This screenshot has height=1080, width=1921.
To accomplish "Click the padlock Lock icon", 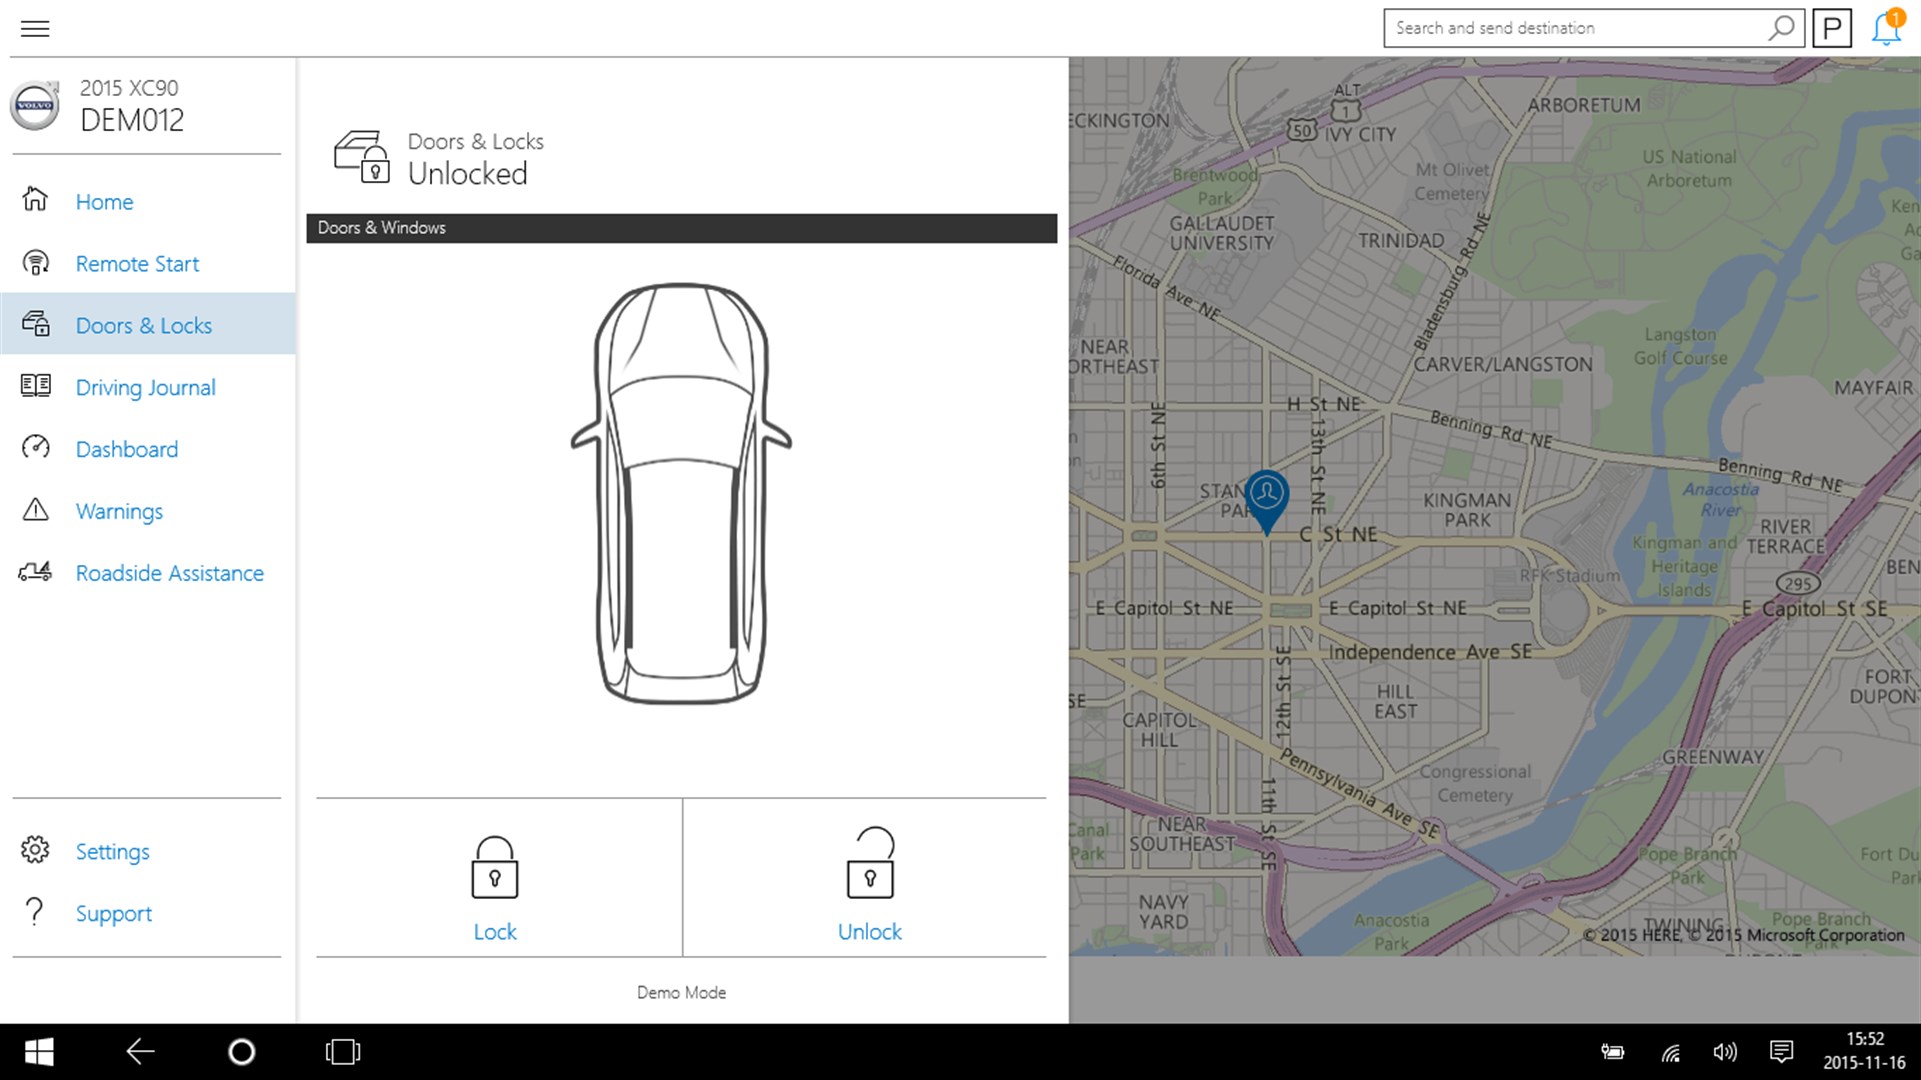I will 494,868.
